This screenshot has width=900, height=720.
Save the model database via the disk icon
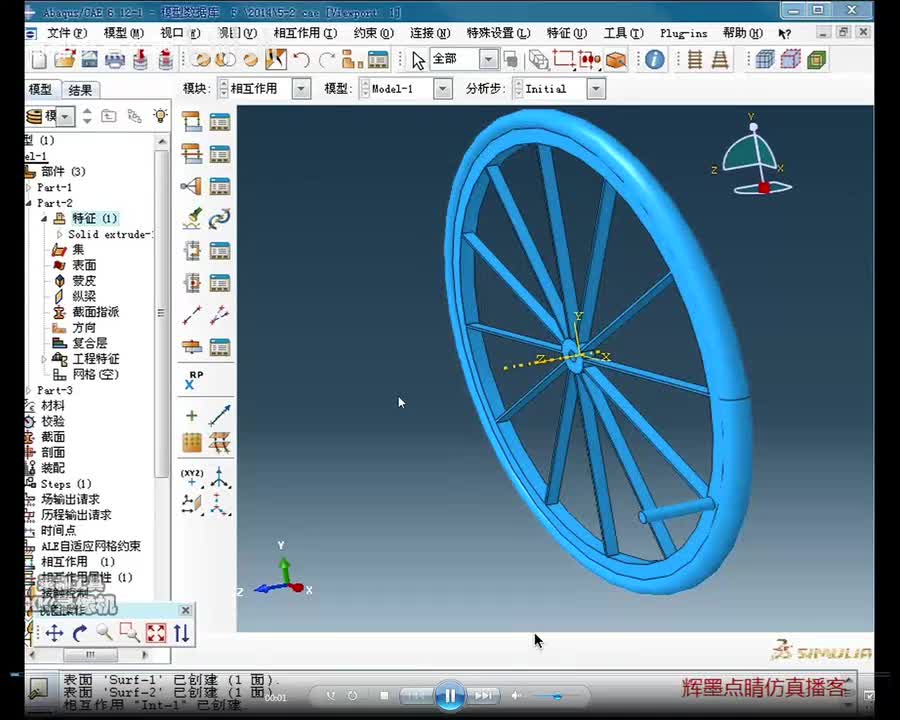pos(90,60)
